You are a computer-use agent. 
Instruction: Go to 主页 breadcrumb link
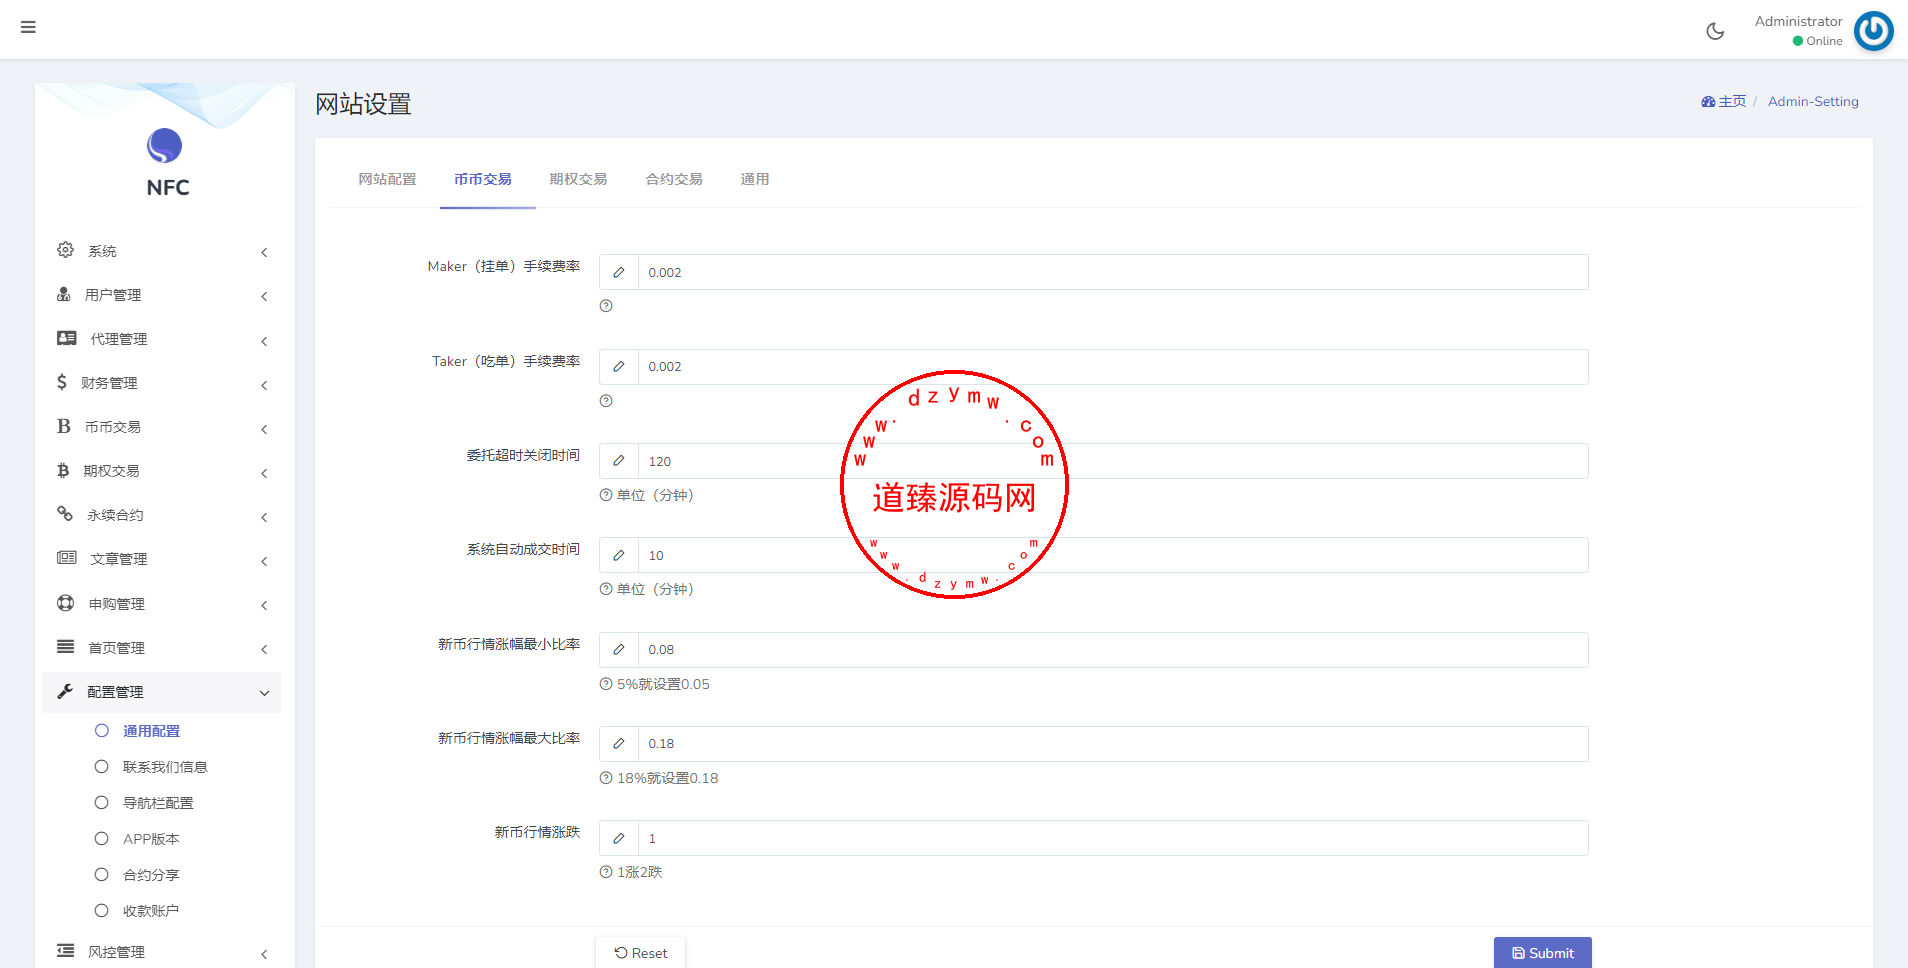(x=1724, y=101)
